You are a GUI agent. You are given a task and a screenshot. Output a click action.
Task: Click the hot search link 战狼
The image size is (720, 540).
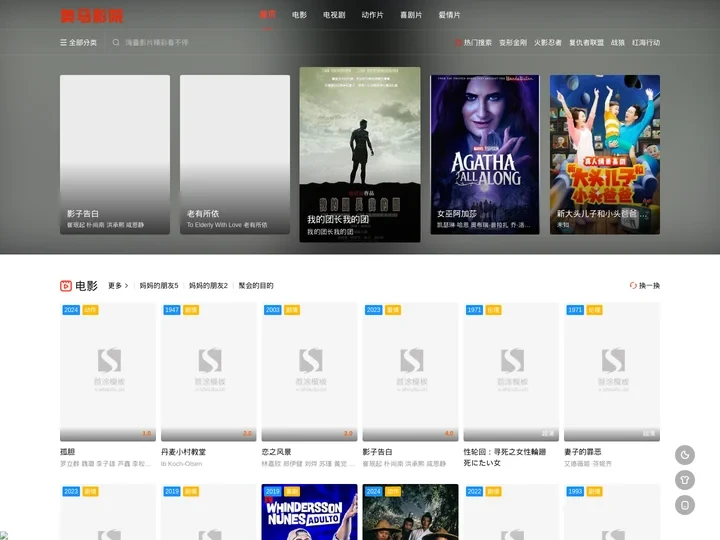[x=618, y=42]
